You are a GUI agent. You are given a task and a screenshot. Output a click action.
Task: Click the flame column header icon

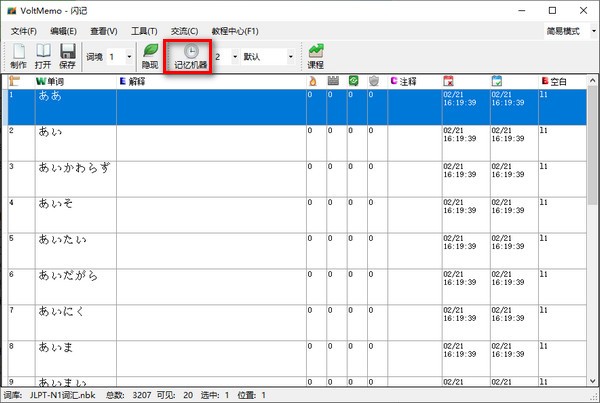click(x=312, y=81)
